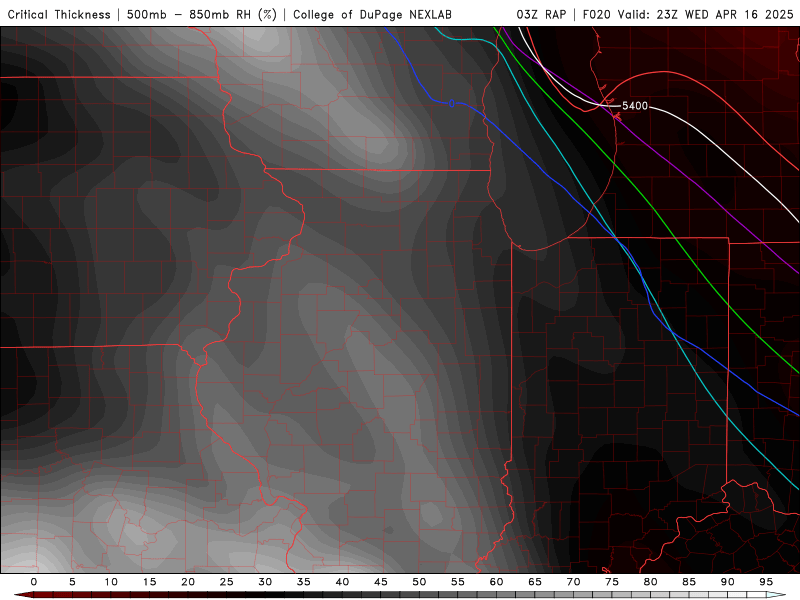Click the colorbar tick label "95"
The image size is (800, 600).
766,582
